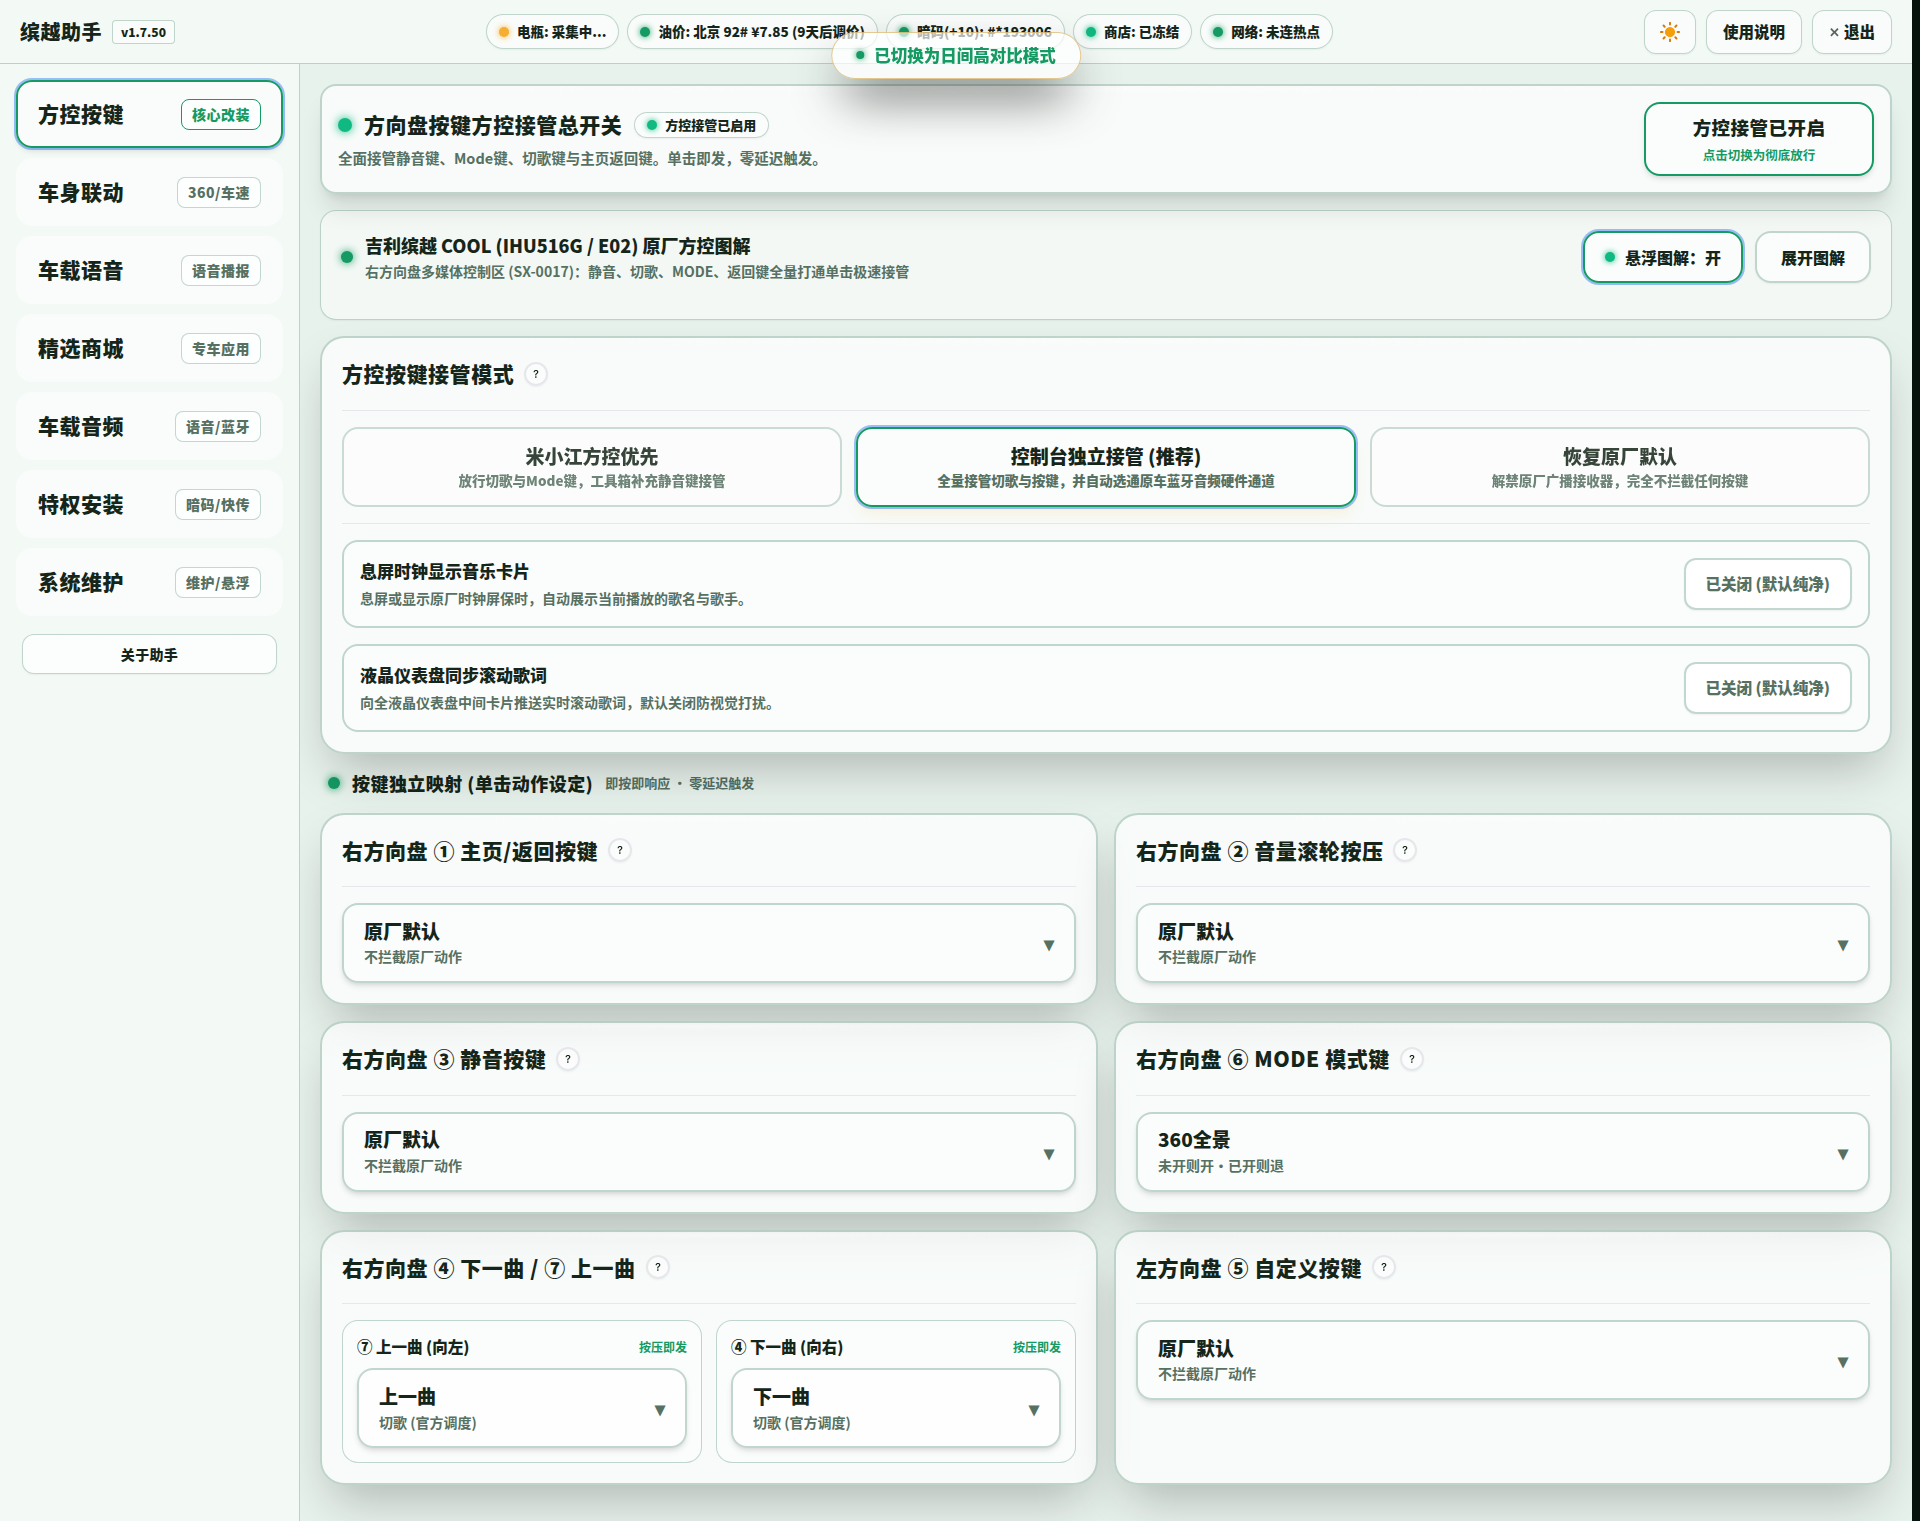Screen dimensions: 1920x1521
Task: Open MODE 模式键 360全景 dropdown
Action: point(1502,1152)
